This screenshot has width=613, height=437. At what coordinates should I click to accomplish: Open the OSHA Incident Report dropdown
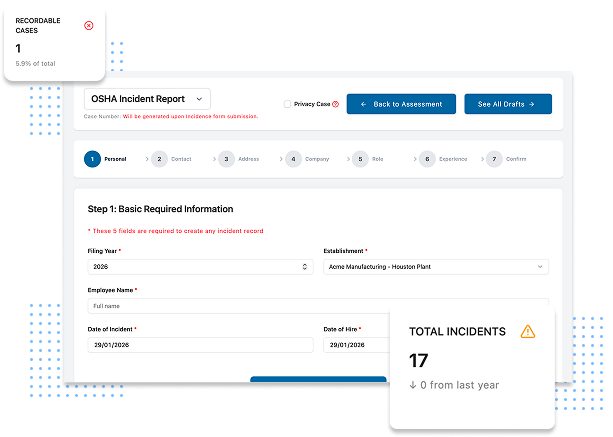tap(147, 99)
